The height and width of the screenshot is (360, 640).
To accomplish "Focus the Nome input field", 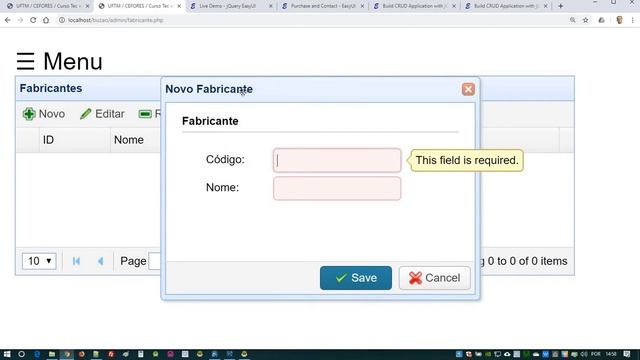I will [x=337, y=188].
